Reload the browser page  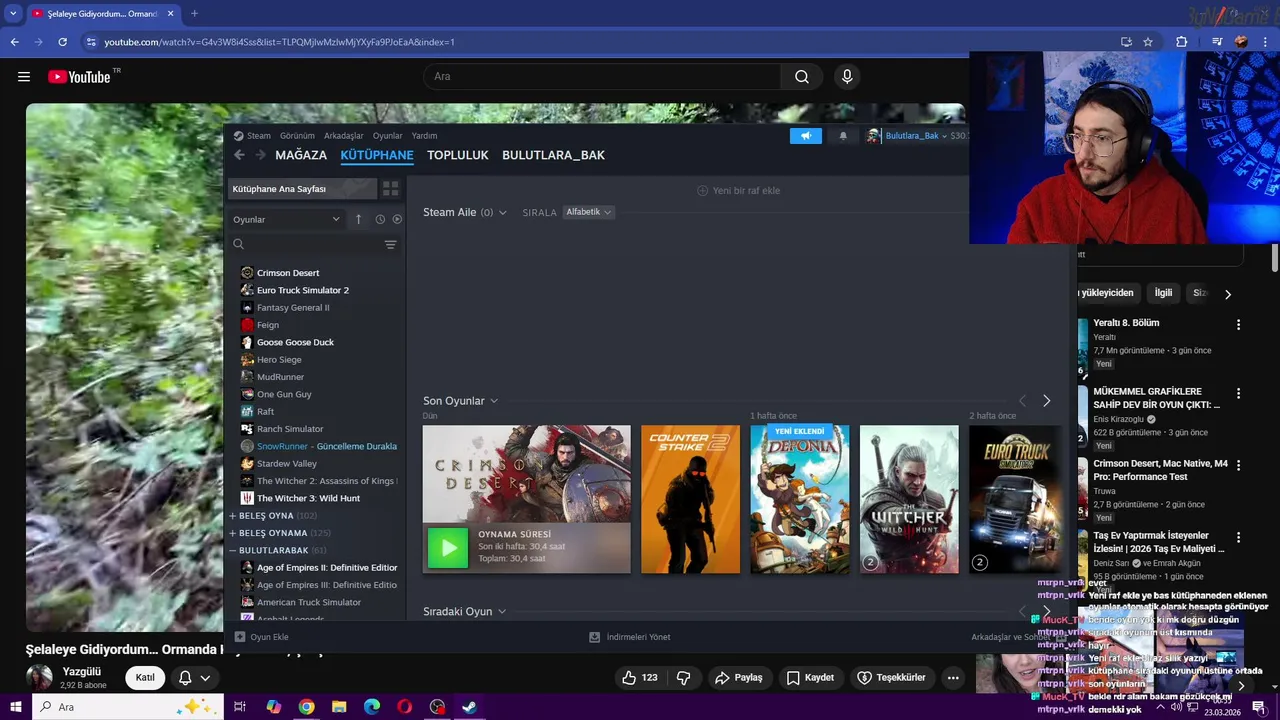click(x=62, y=42)
